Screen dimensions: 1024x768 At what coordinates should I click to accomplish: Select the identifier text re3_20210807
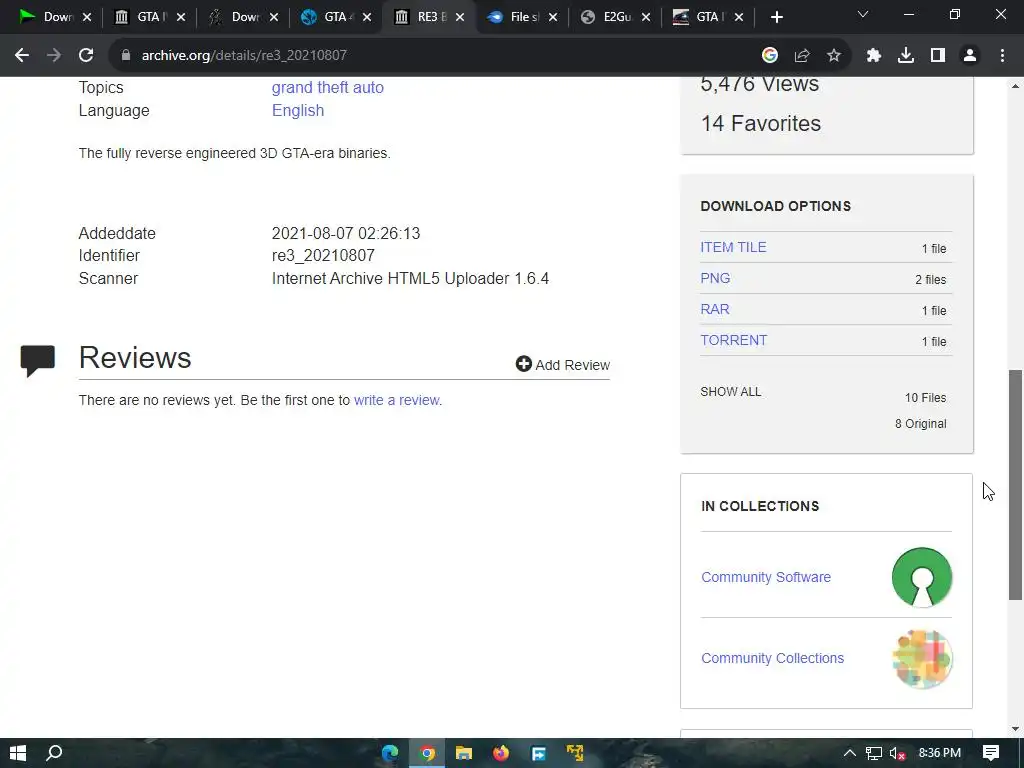[323, 255]
